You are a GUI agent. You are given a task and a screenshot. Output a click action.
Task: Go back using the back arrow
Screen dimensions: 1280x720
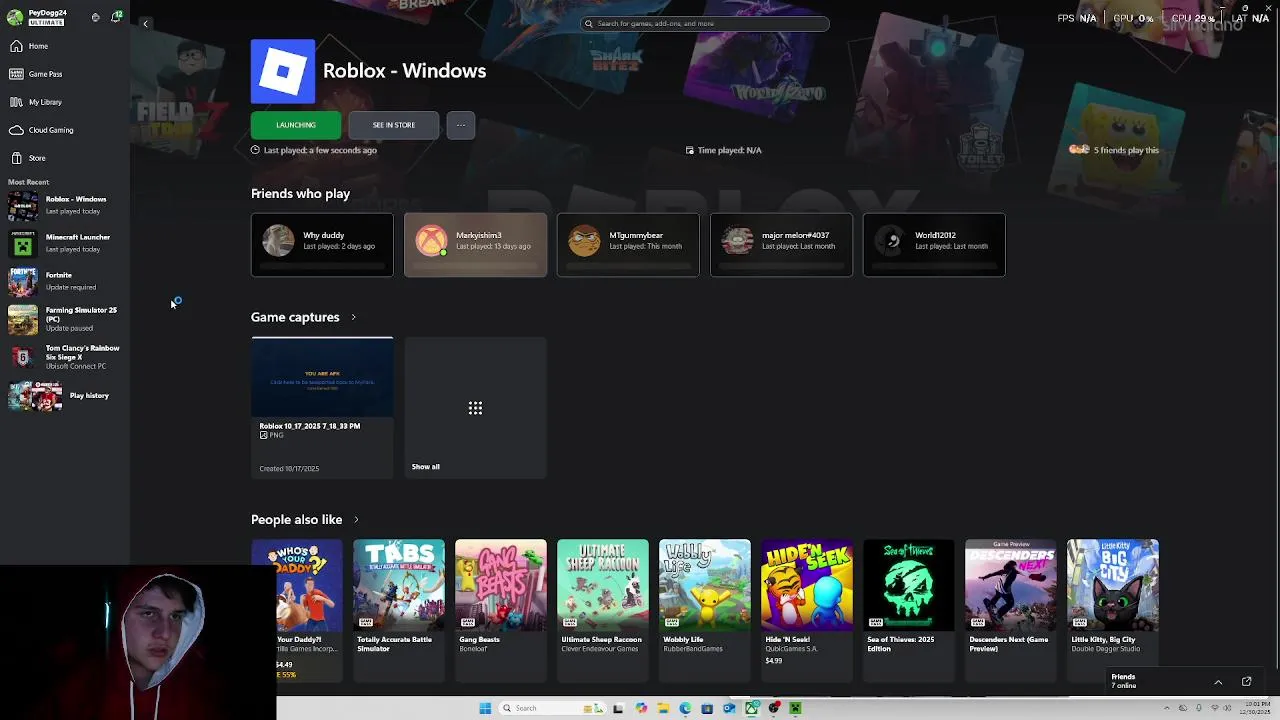point(145,23)
